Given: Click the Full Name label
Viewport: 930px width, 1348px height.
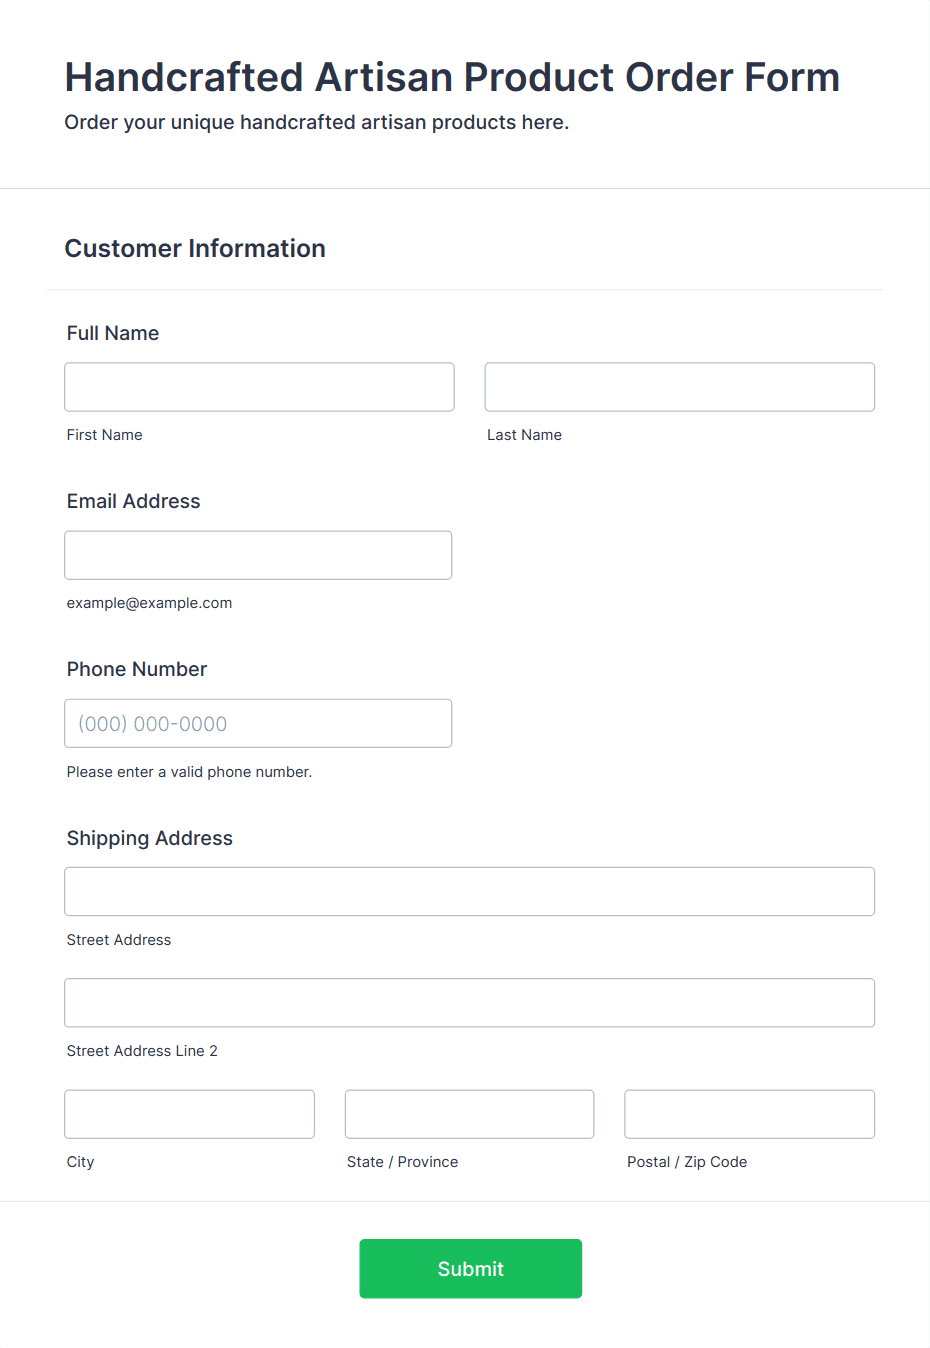Looking at the screenshot, I should coord(113,333).
